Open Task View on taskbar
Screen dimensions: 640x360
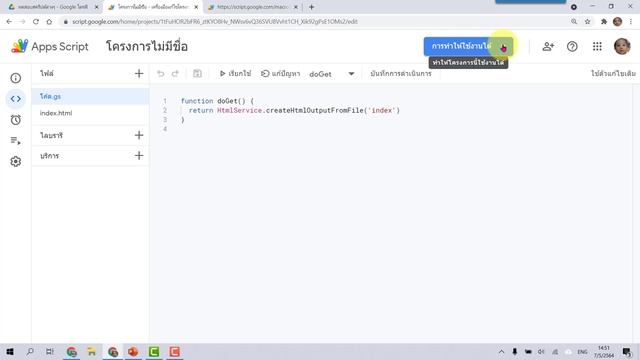49,351
